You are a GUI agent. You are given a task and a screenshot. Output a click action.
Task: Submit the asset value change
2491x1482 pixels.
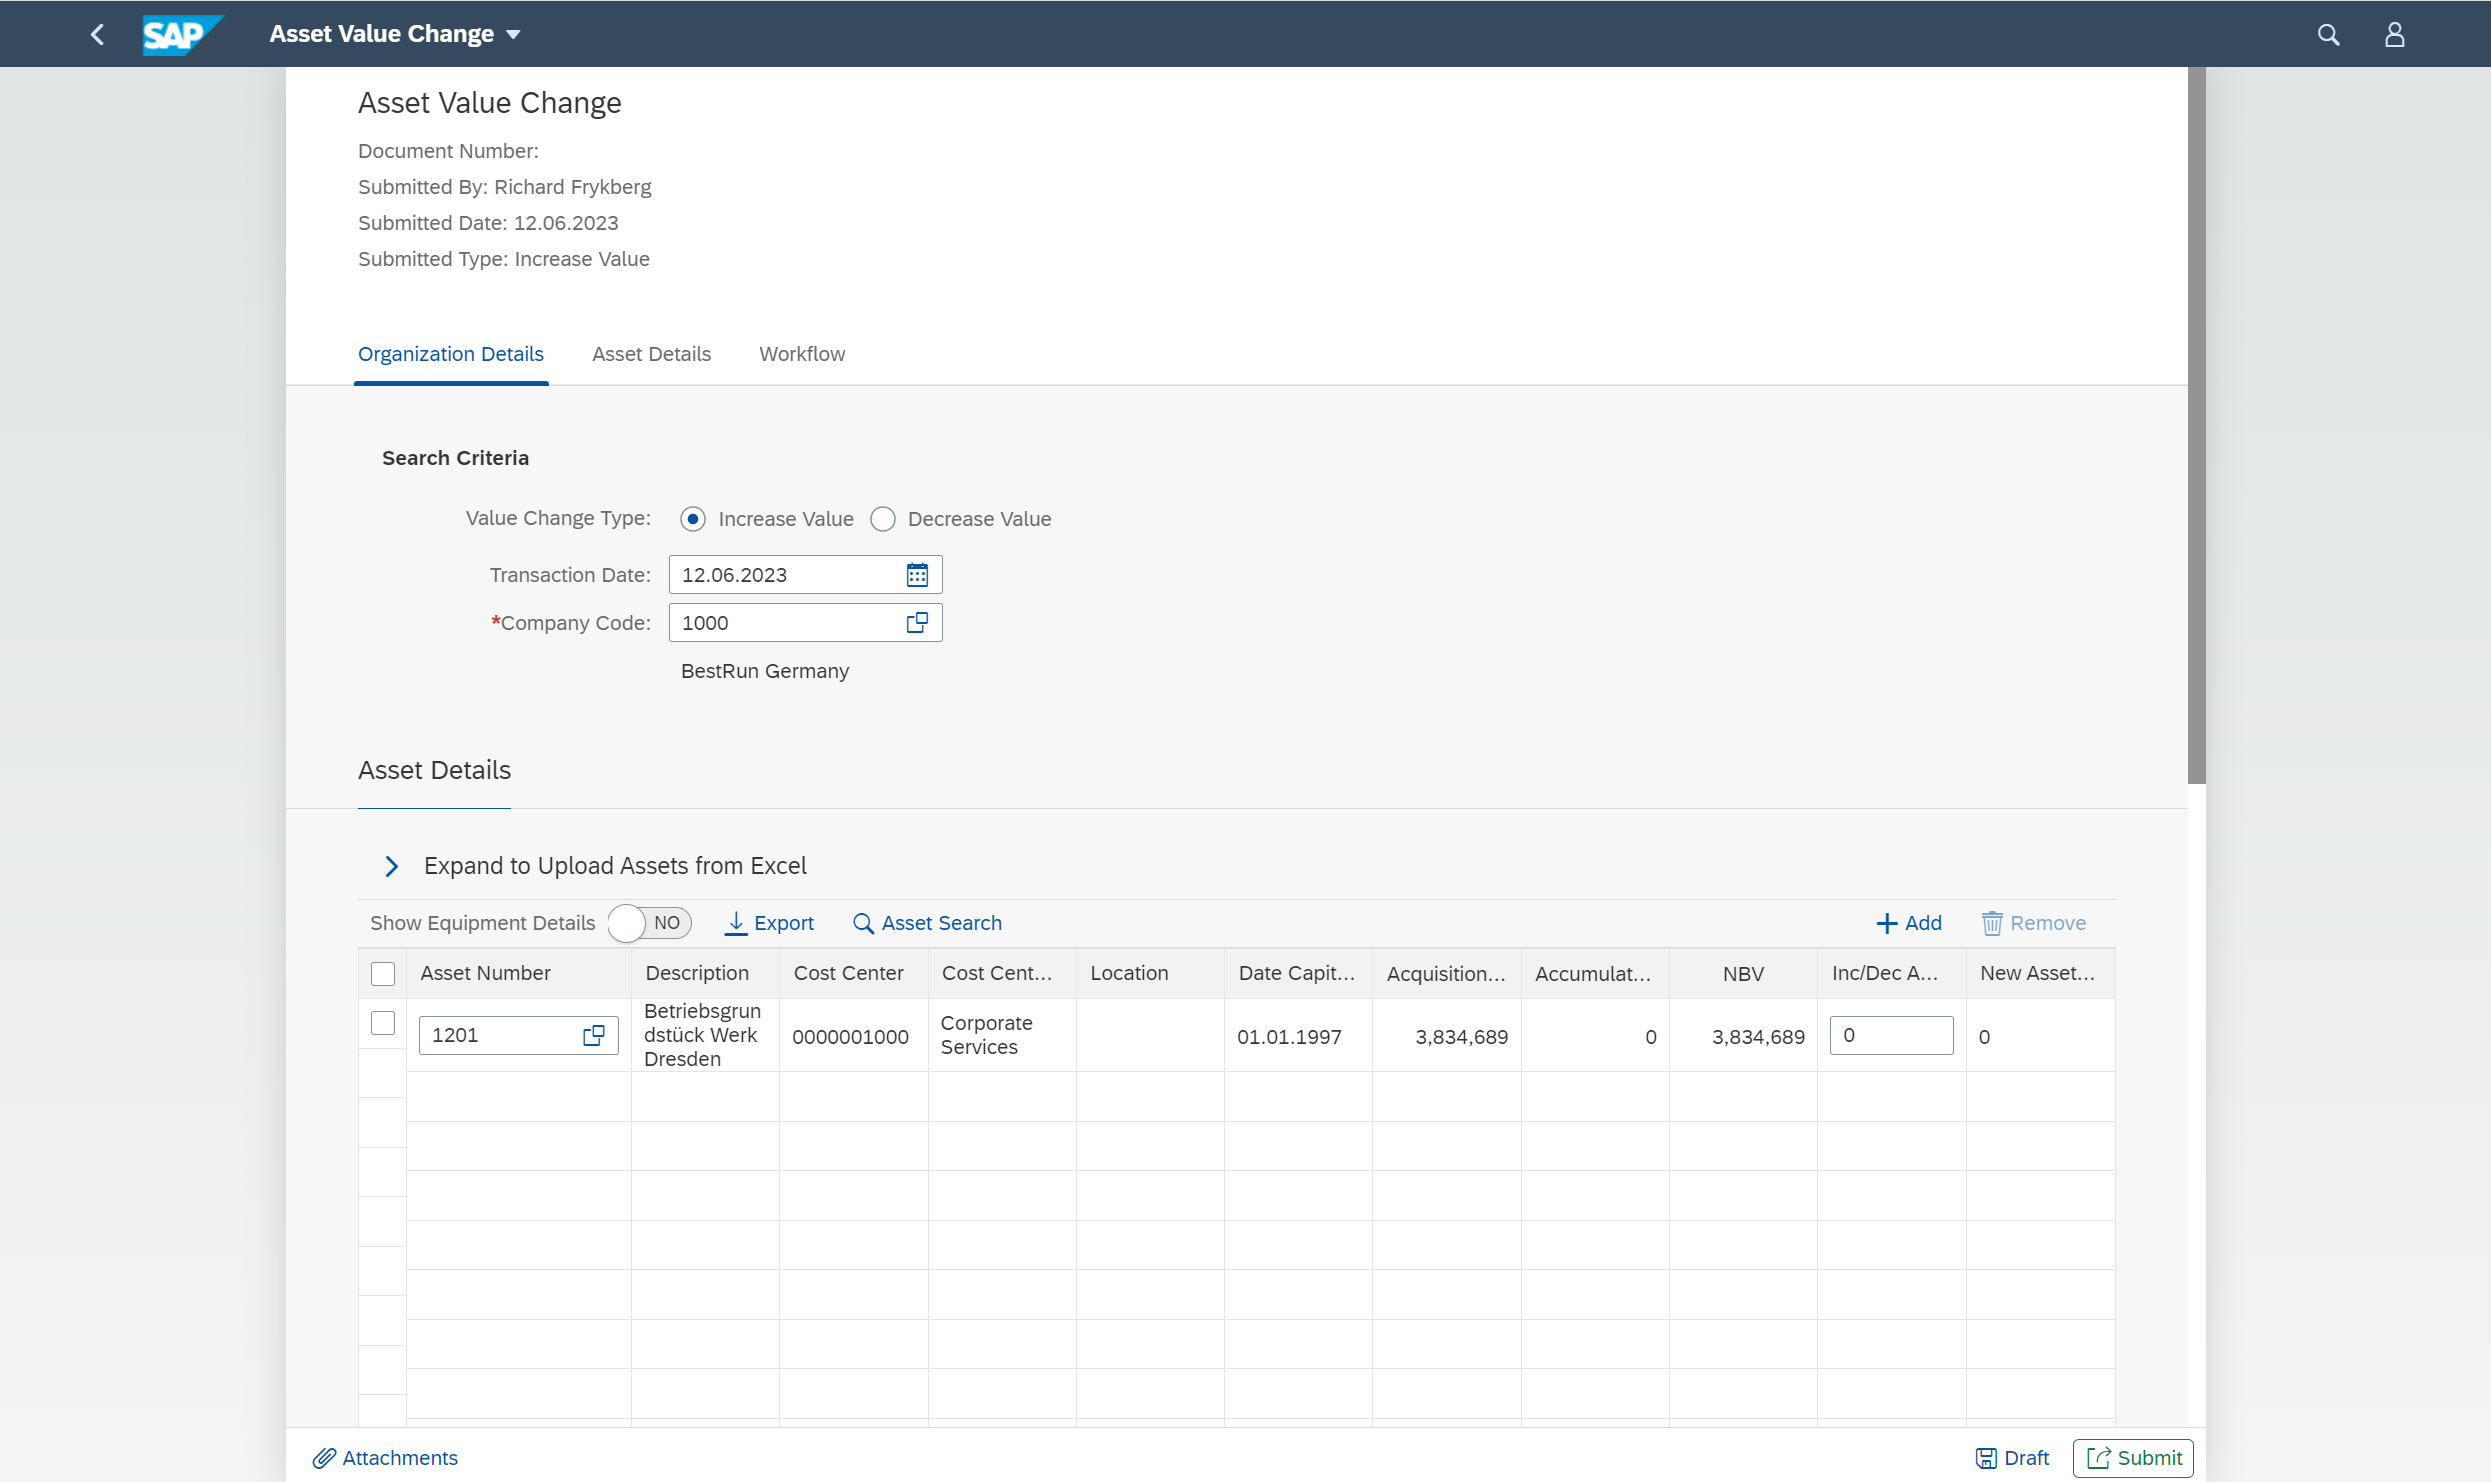[2134, 1457]
